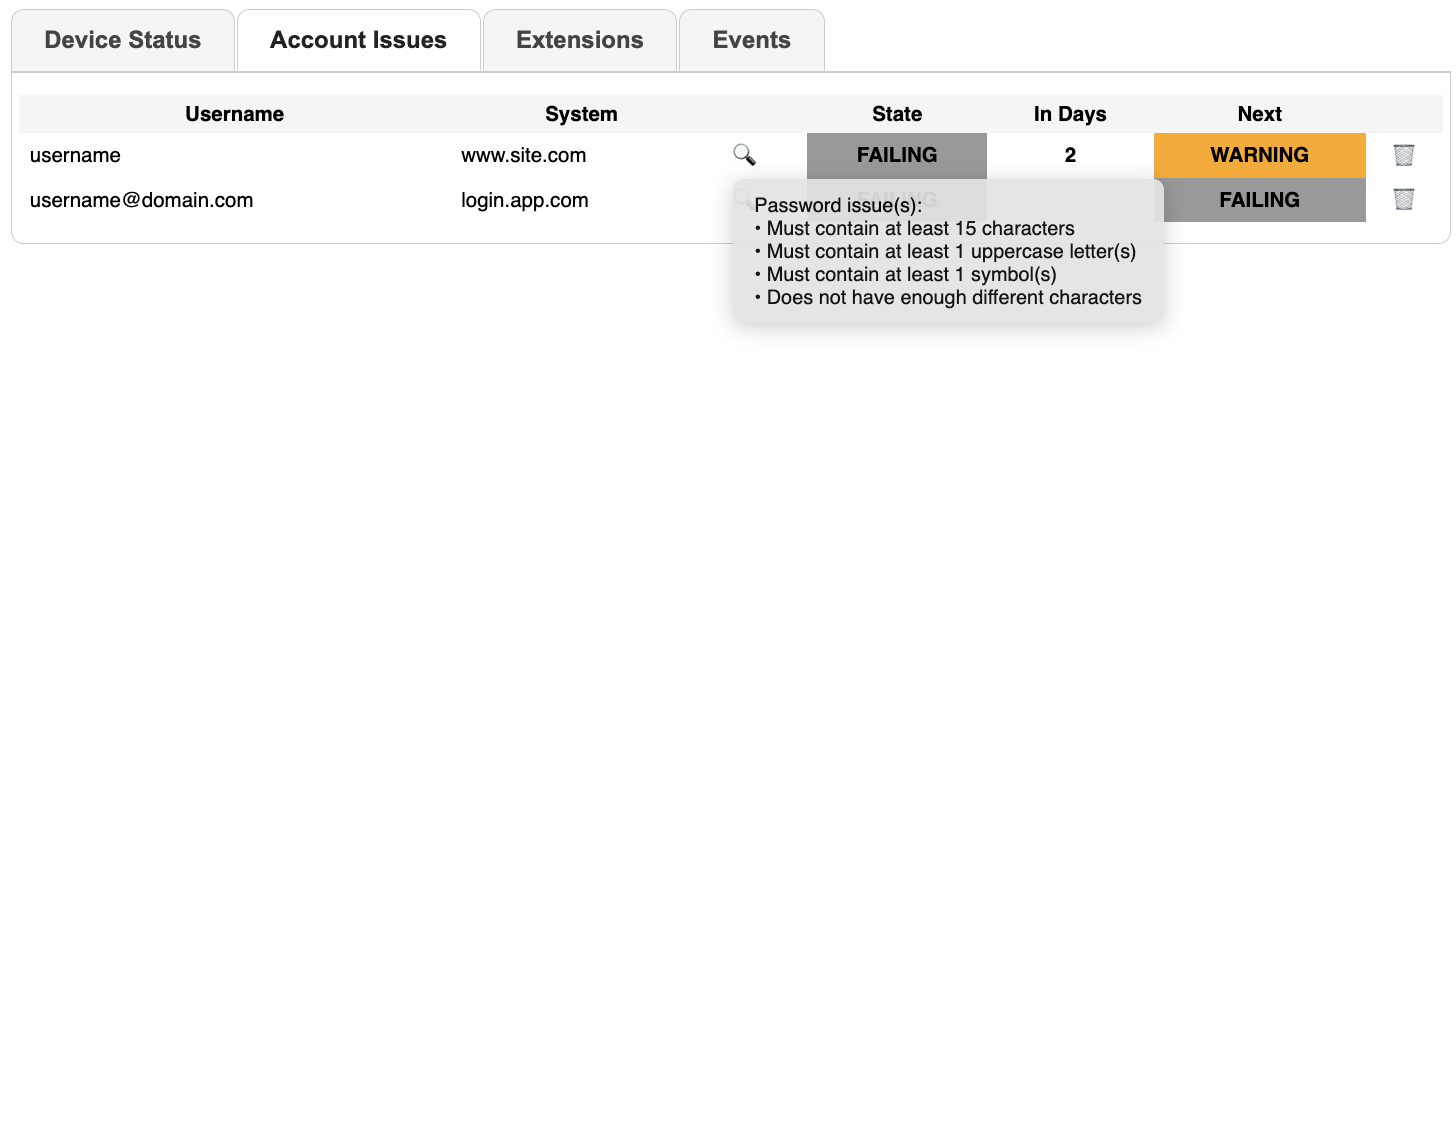
Task: Click the In Days value 2
Action: click(x=1070, y=155)
